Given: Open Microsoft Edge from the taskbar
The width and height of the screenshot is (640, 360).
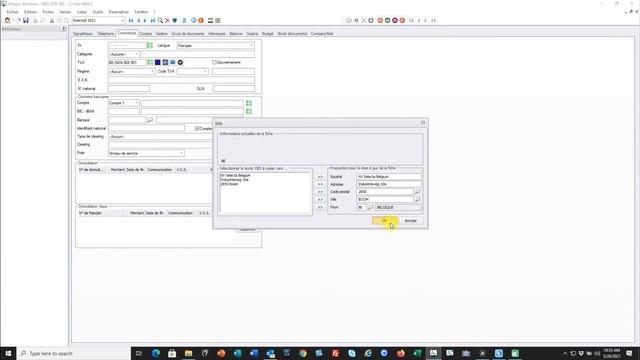Looking at the screenshot, I should click(x=156, y=353).
